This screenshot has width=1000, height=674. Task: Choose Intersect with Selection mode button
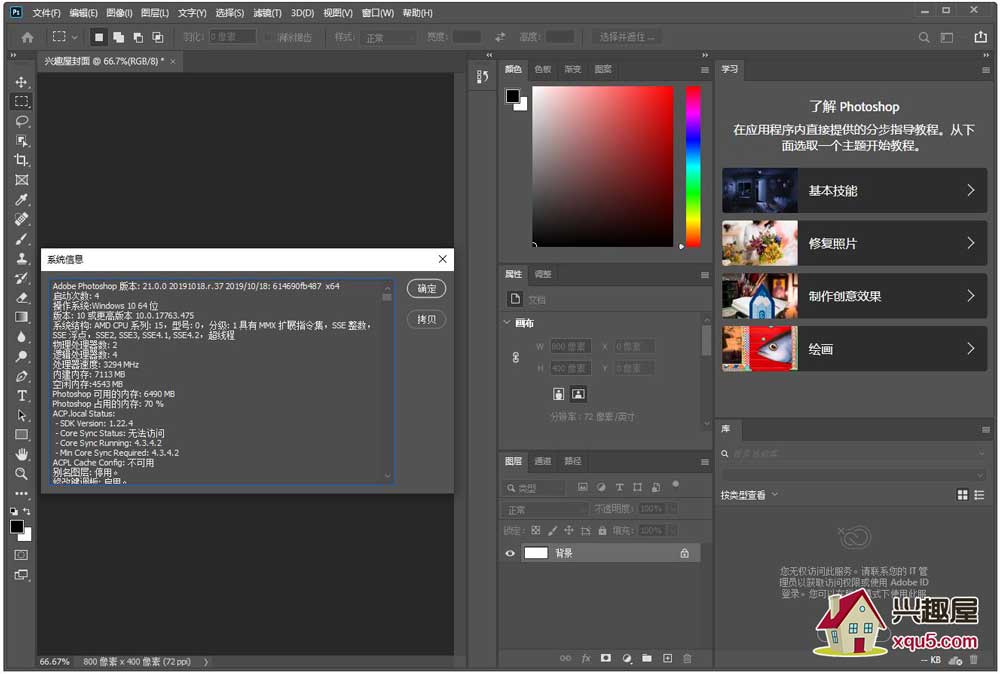pyautogui.click(x=158, y=38)
